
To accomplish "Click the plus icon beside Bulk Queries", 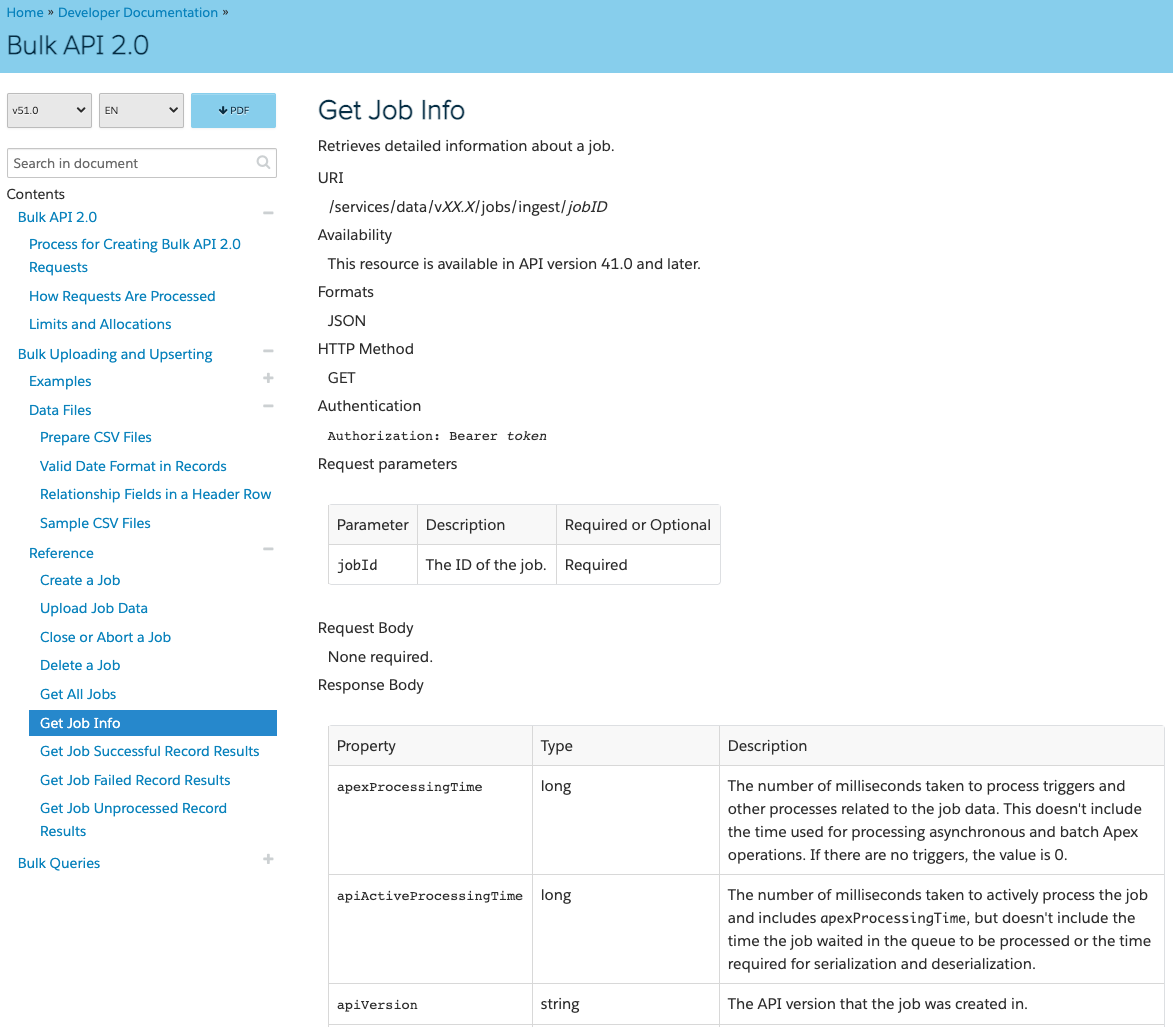I will tap(268, 859).
